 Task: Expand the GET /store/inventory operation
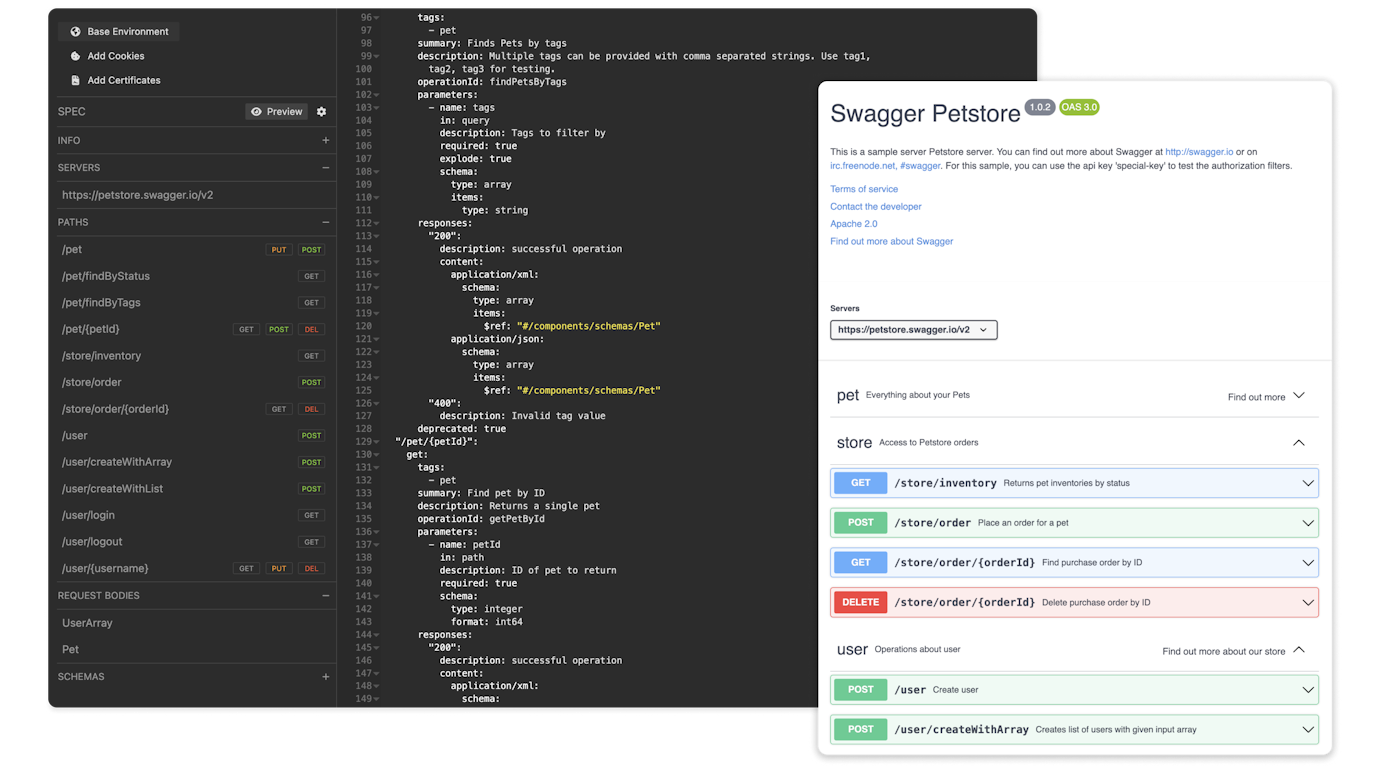[1307, 482]
